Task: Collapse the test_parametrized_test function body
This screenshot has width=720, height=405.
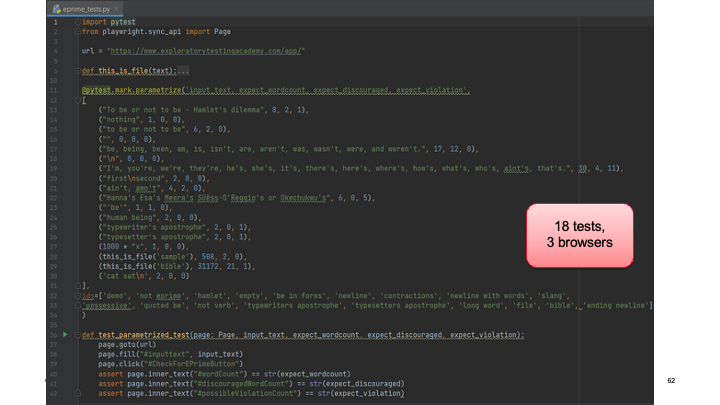Action: [x=78, y=335]
